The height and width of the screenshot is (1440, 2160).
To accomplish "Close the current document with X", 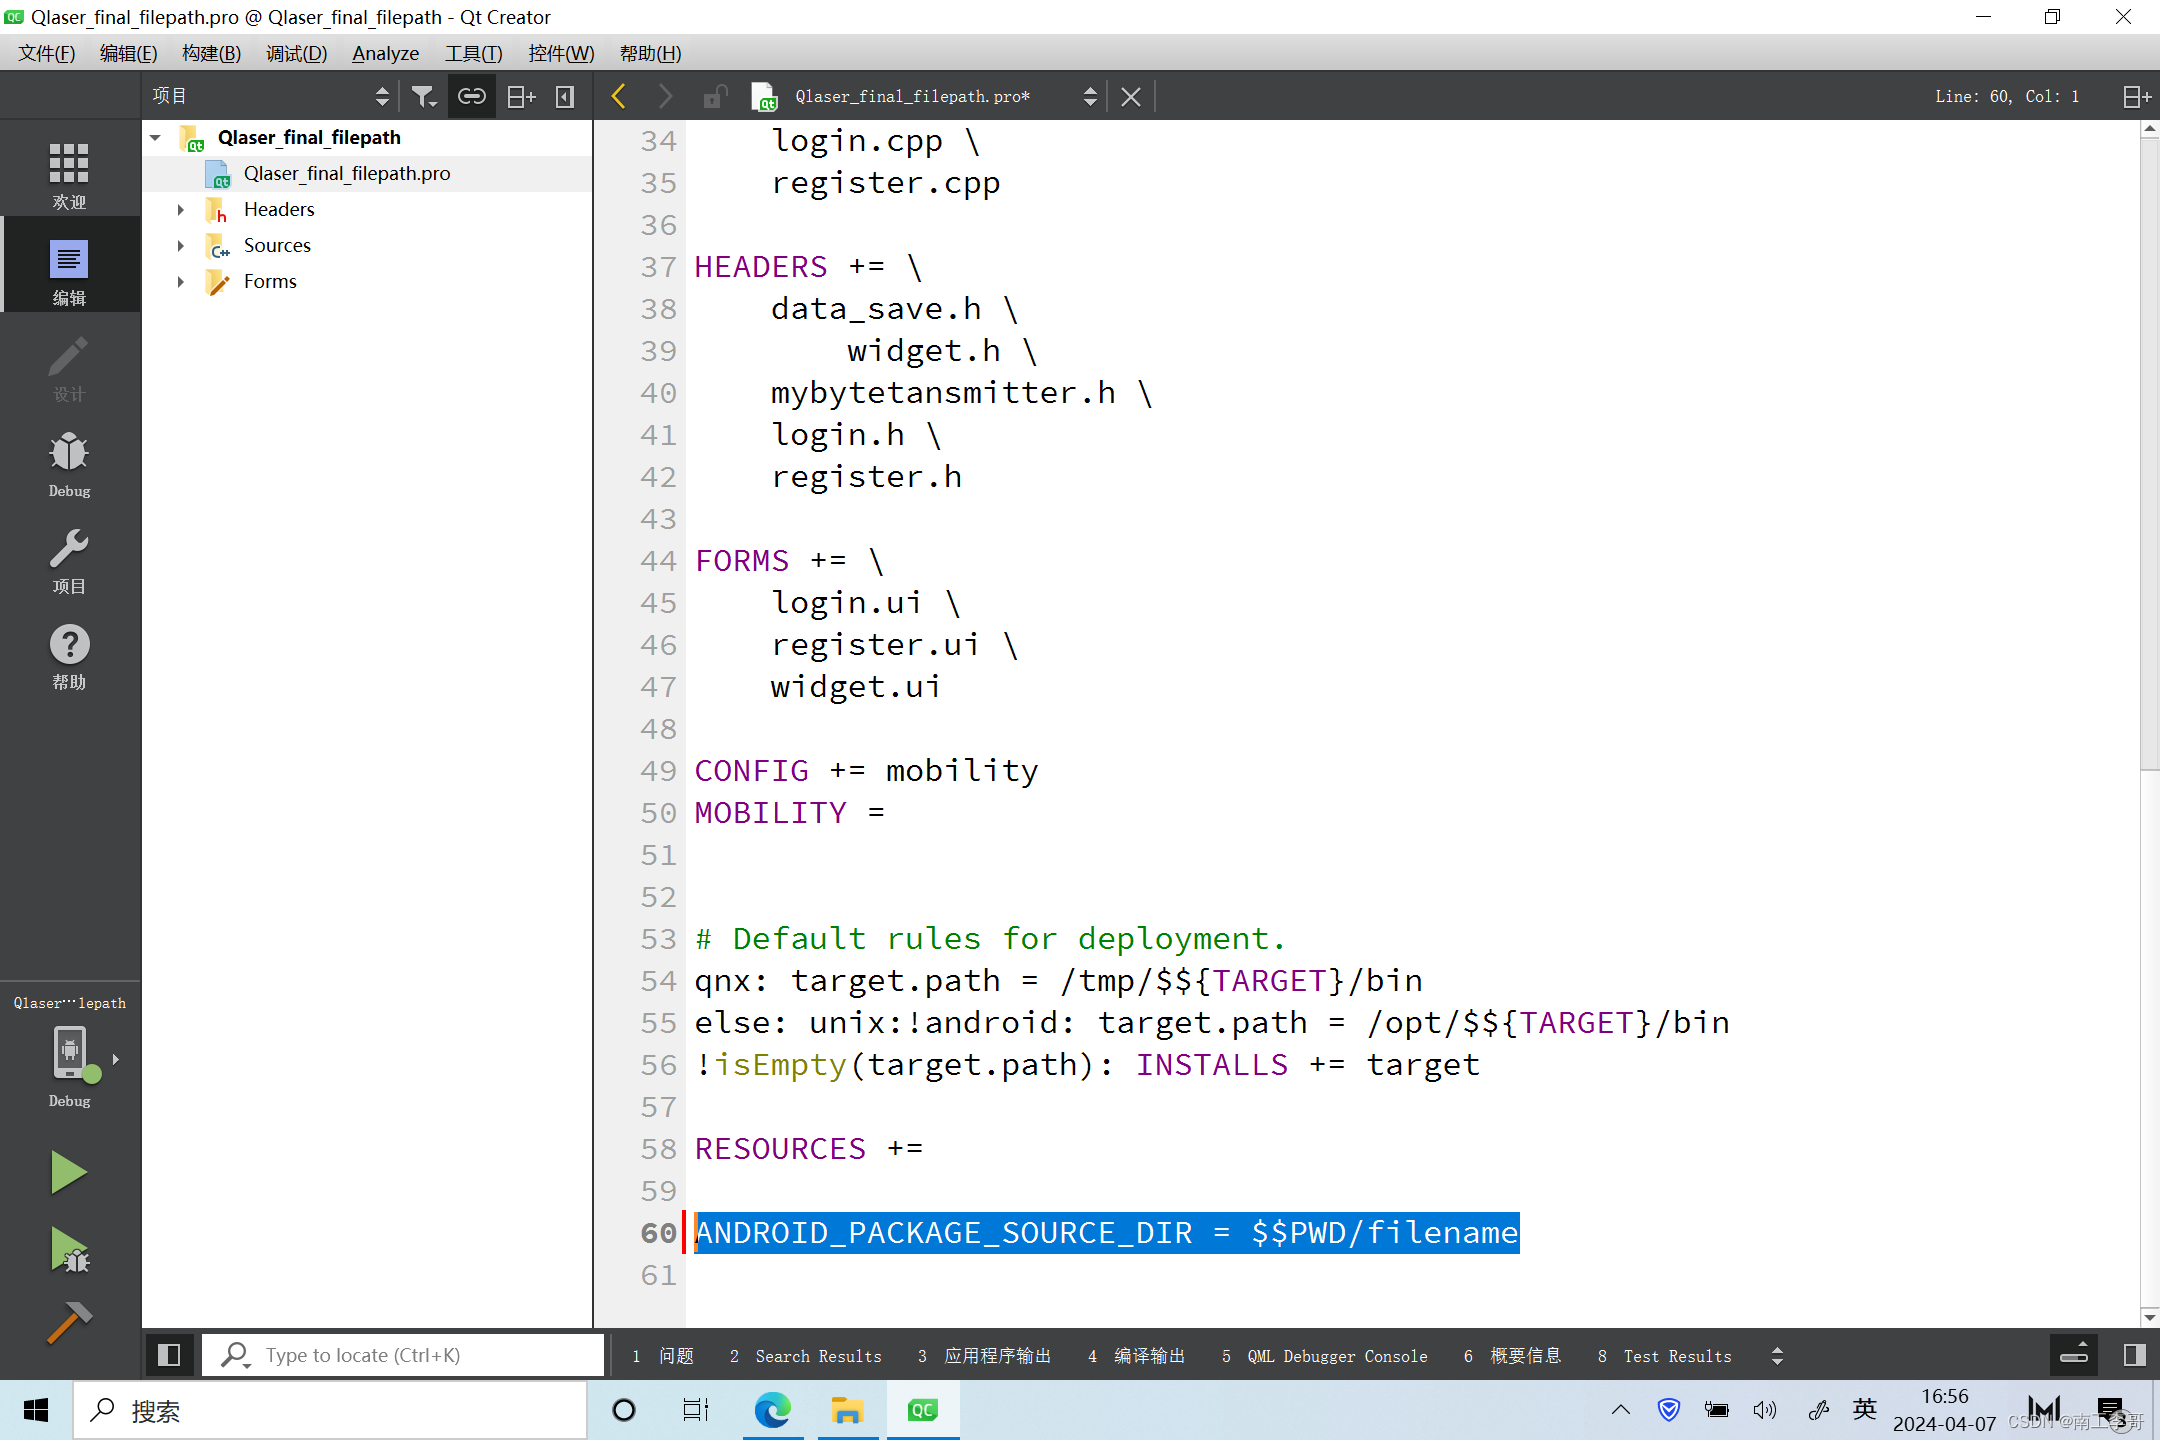I will pos(1130,96).
